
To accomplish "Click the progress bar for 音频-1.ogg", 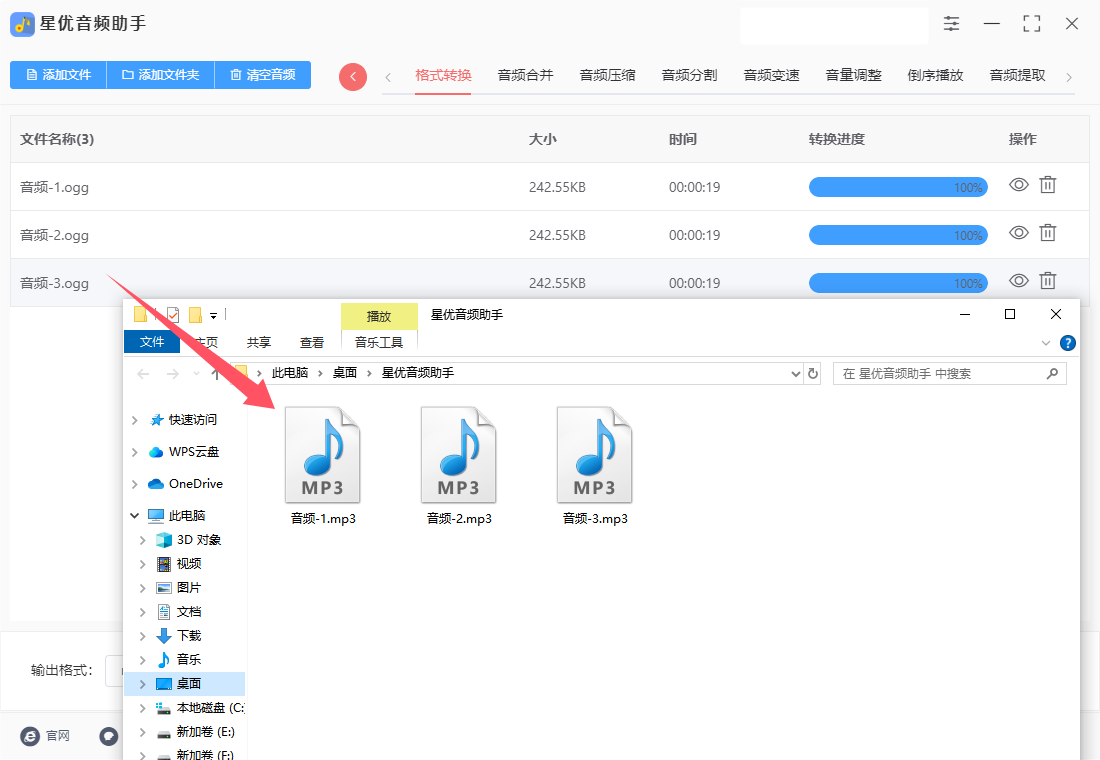I will click(898, 187).
